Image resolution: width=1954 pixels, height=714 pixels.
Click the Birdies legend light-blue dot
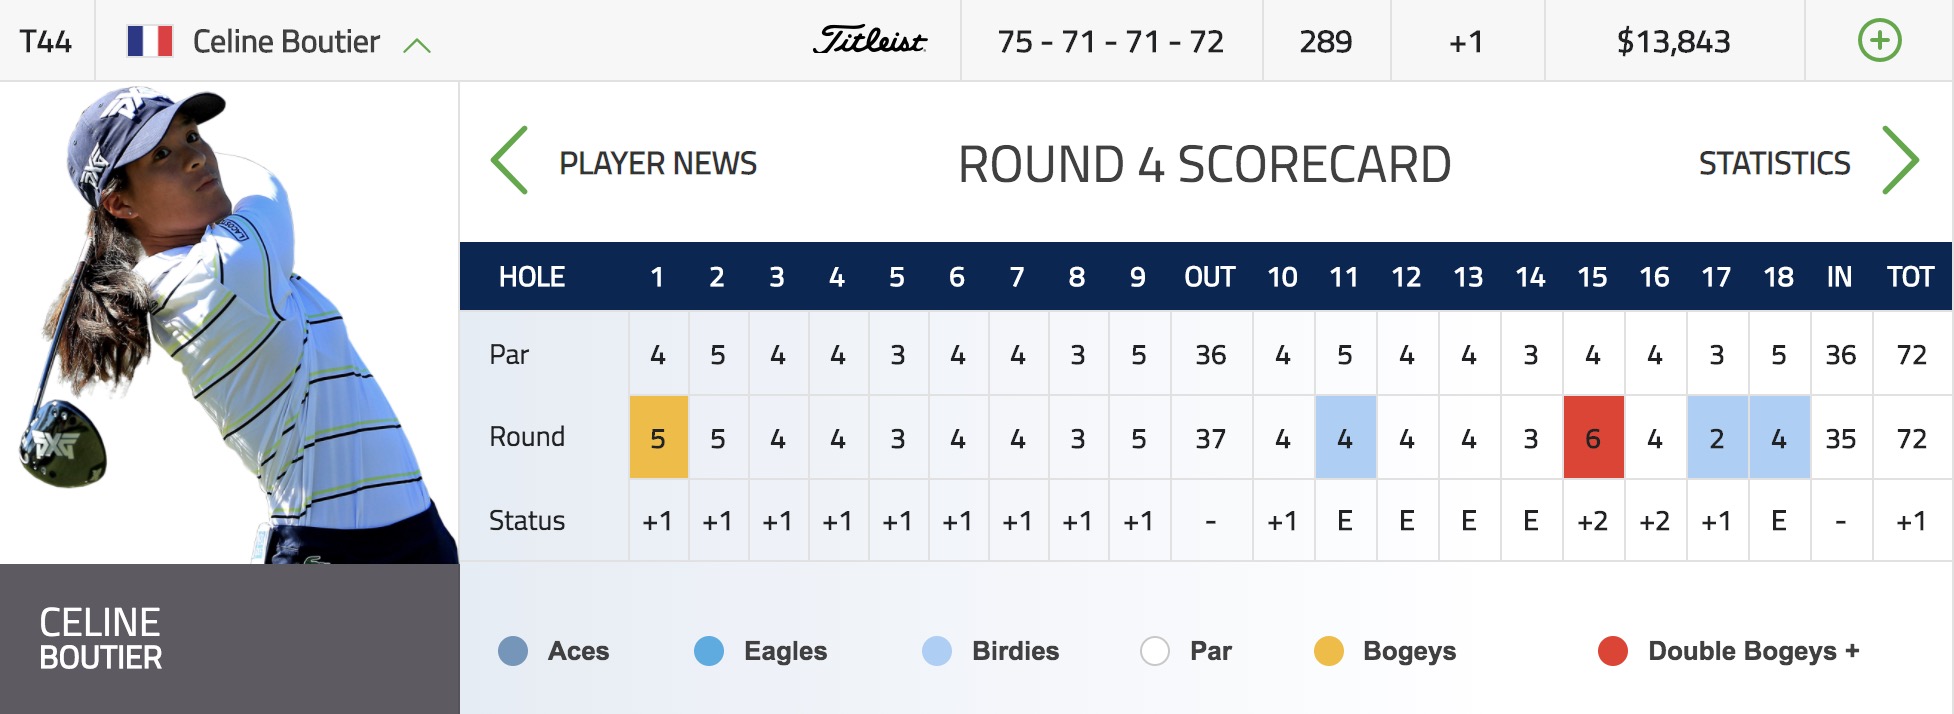click(x=937, y=651)
